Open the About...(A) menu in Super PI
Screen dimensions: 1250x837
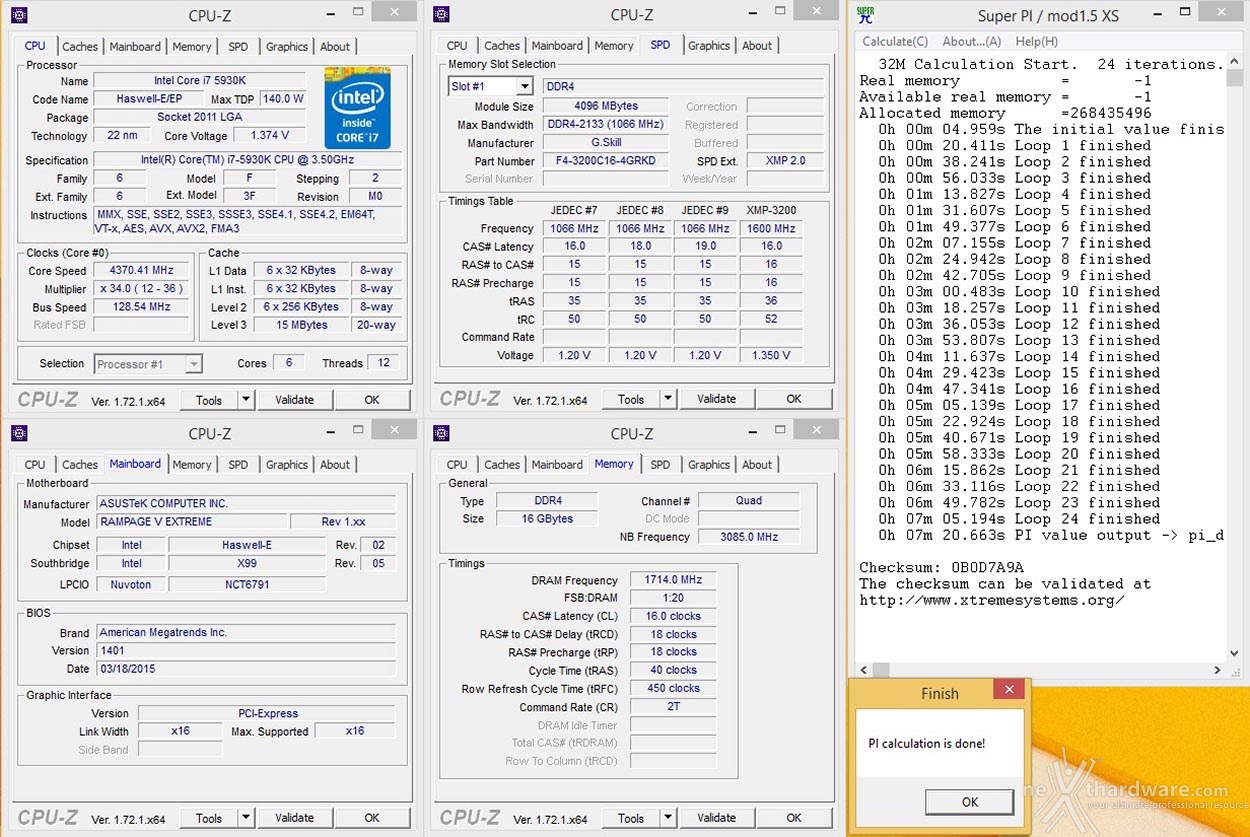(x=971, y=41)
